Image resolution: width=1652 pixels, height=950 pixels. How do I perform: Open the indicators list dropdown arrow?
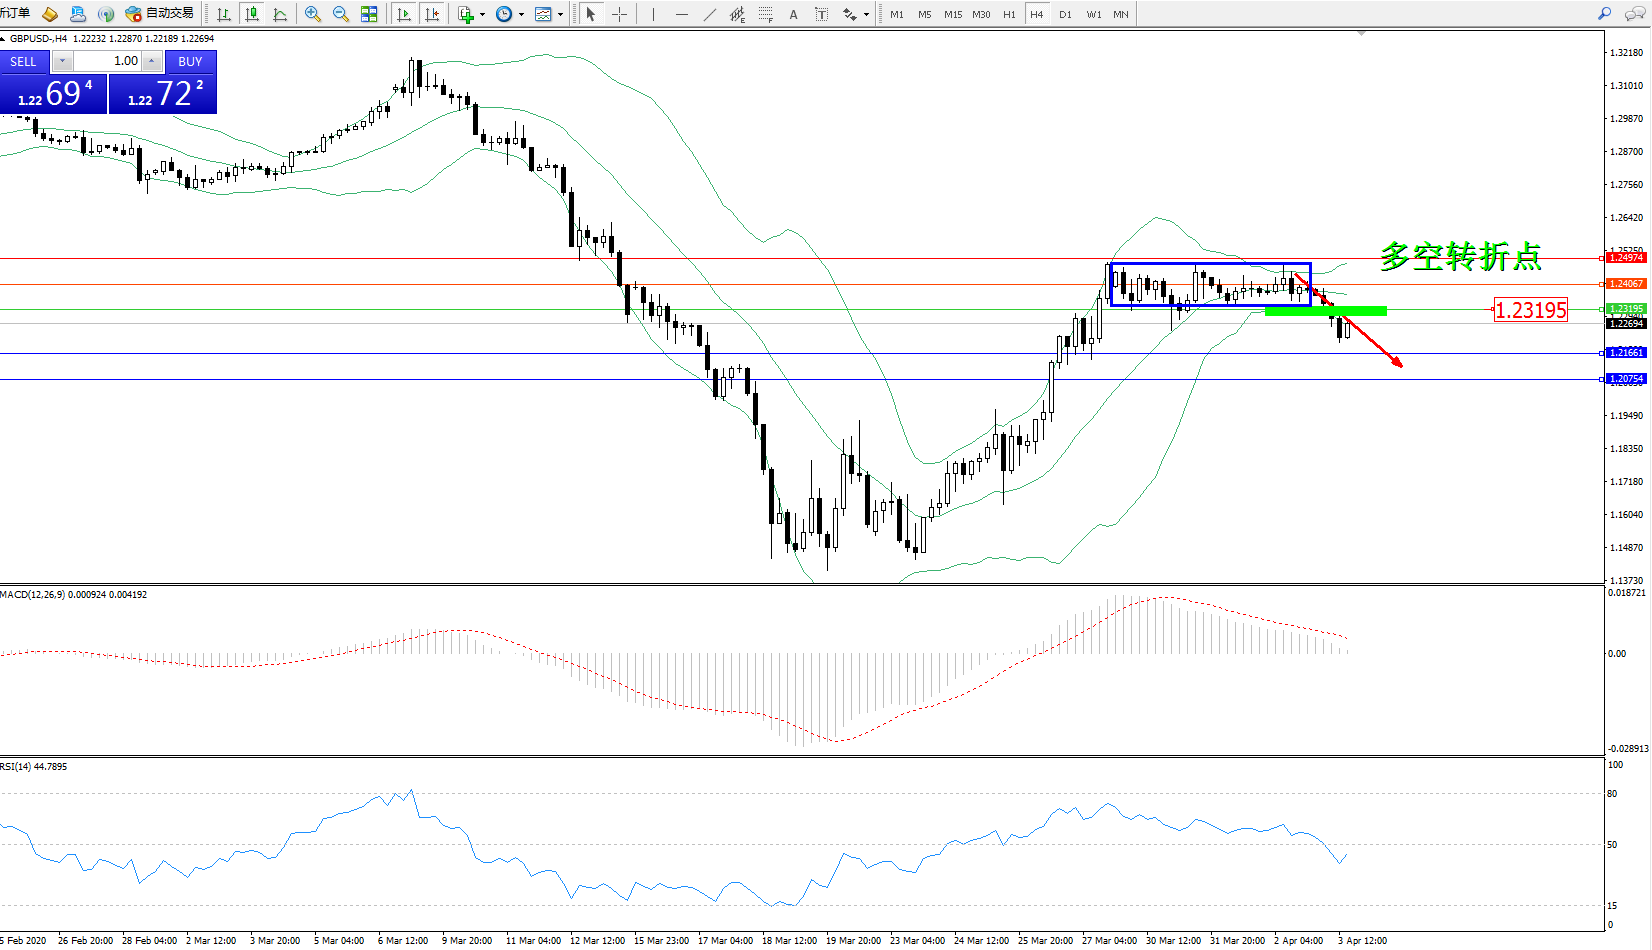tap(482, 14)
